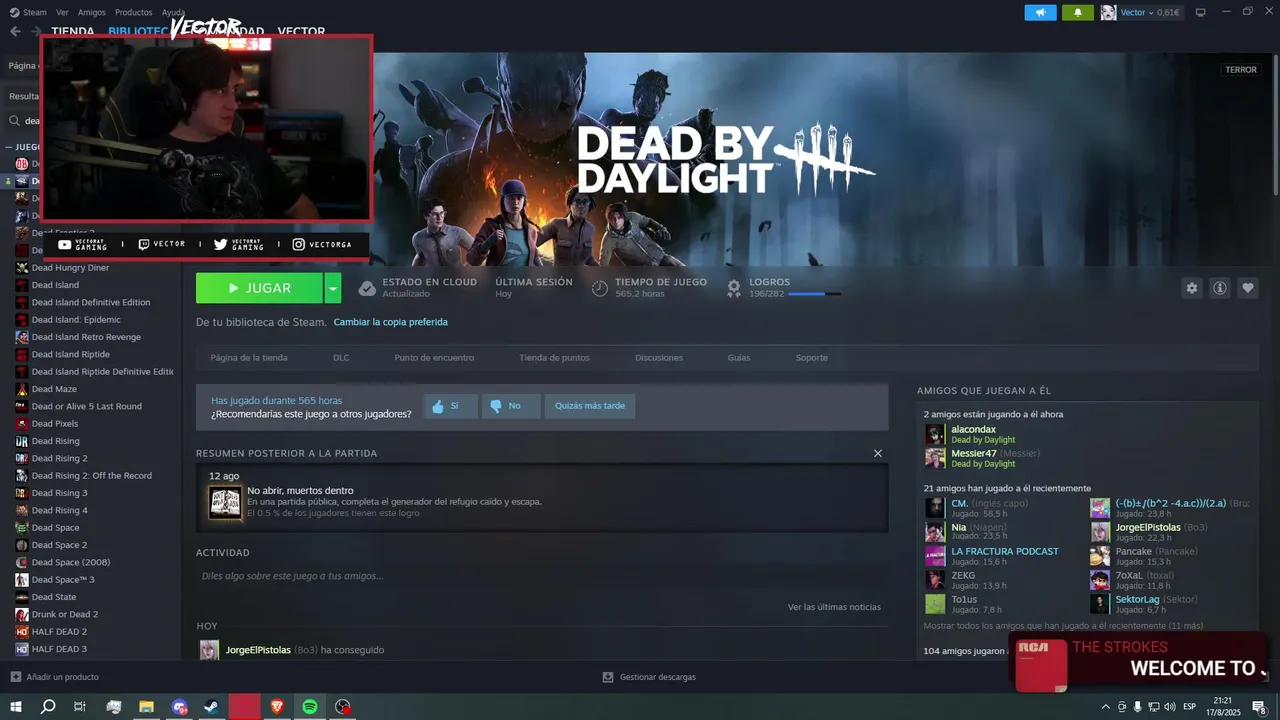Switch to Big Picture mode monitor icon

[x=1201, y=12]
